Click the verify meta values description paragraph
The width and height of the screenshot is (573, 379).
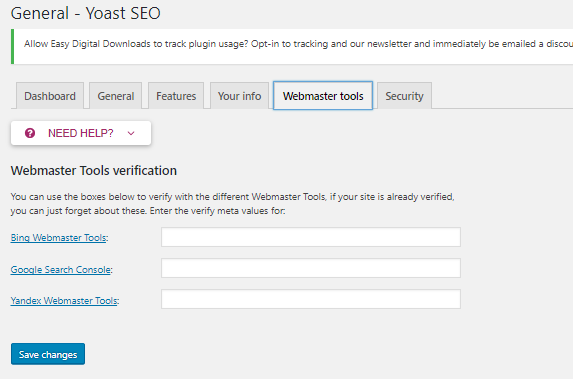pos(232,204)
